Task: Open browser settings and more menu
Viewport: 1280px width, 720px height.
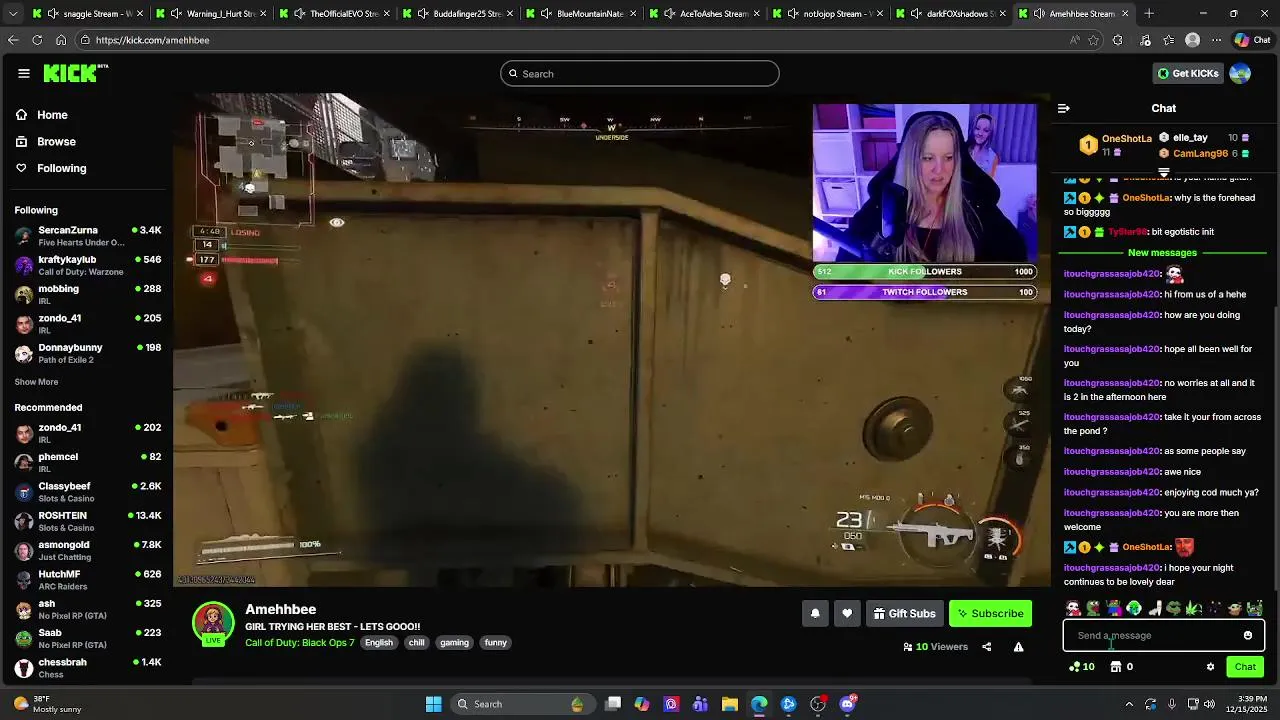Action: click(1216, 40)
